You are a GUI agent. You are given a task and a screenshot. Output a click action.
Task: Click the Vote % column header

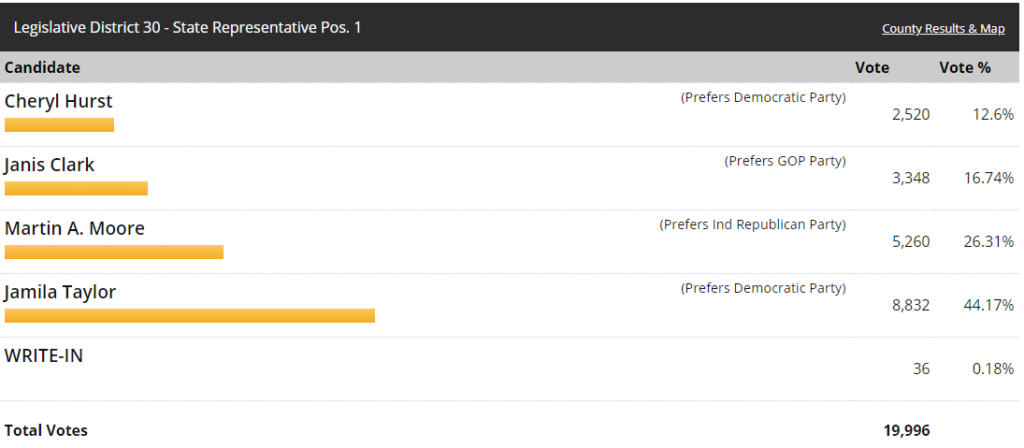pos(964,68)
